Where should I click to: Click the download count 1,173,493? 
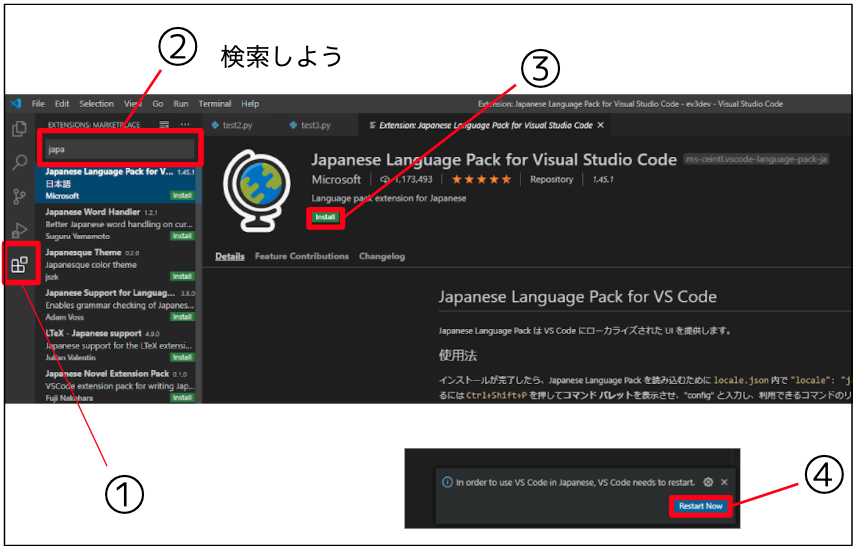point(406,179)
